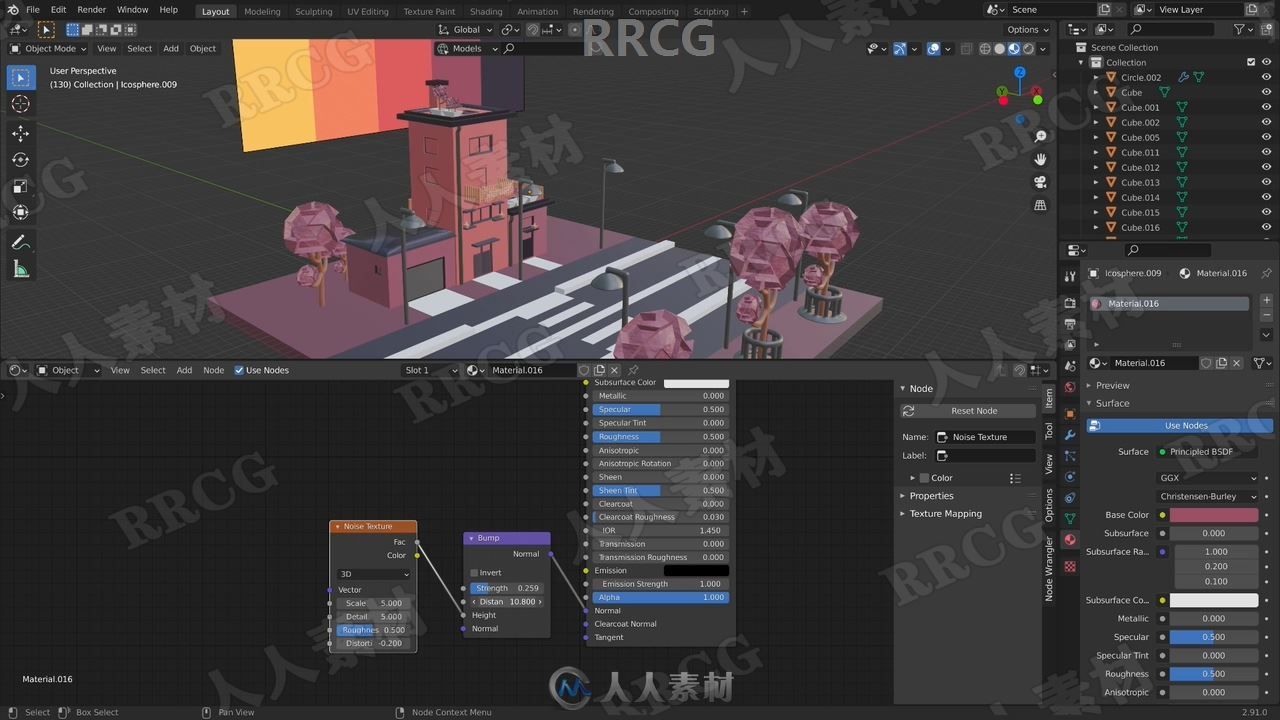This screenshot has height=720, width=1280.
Task: Hide Cube.013 using eye icon
Action: pos(1266,182)
